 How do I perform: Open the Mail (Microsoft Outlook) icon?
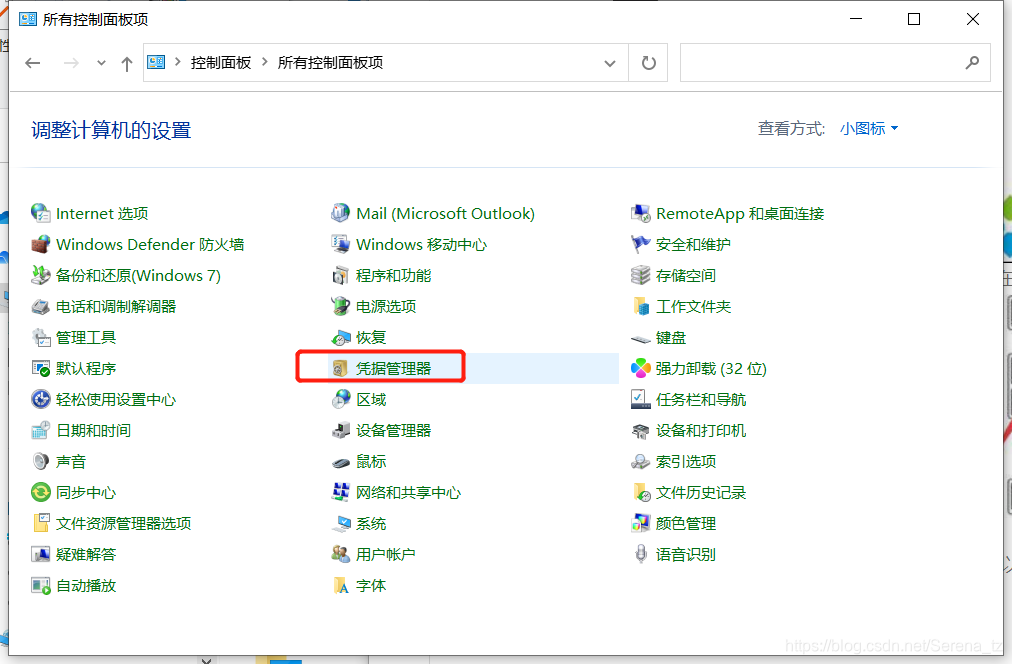point(341,214)
